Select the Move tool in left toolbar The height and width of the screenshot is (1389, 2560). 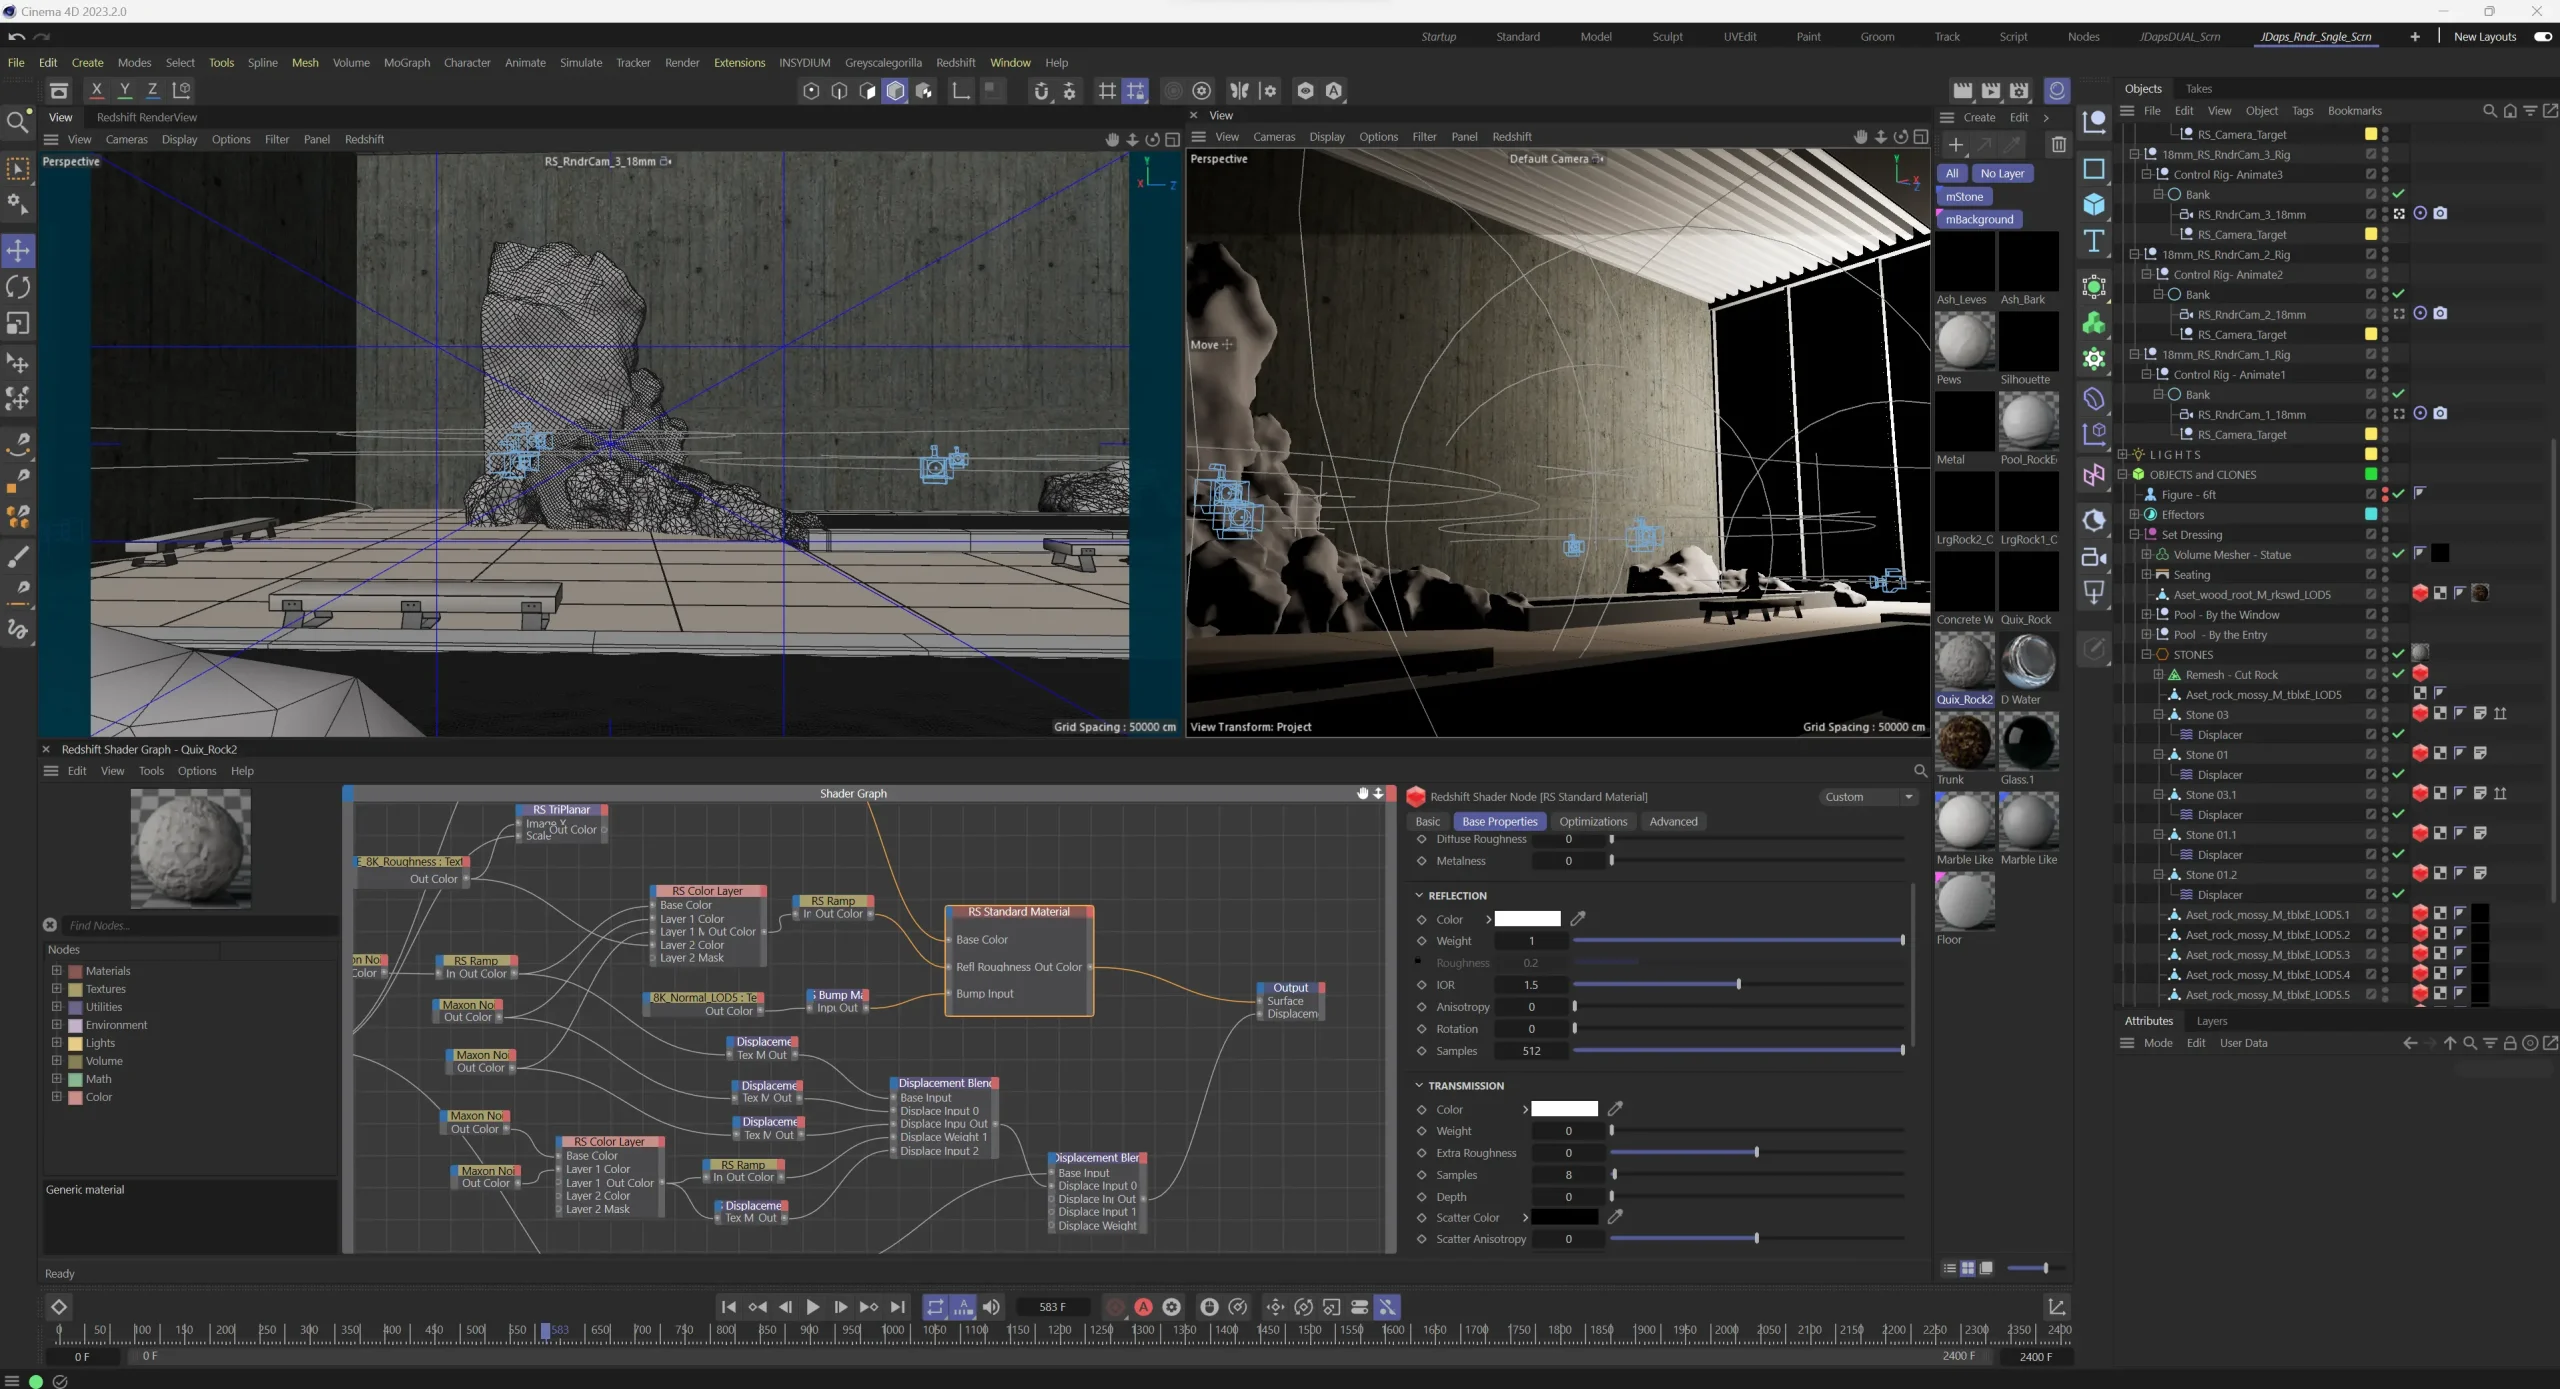click(x=18, y=250)
